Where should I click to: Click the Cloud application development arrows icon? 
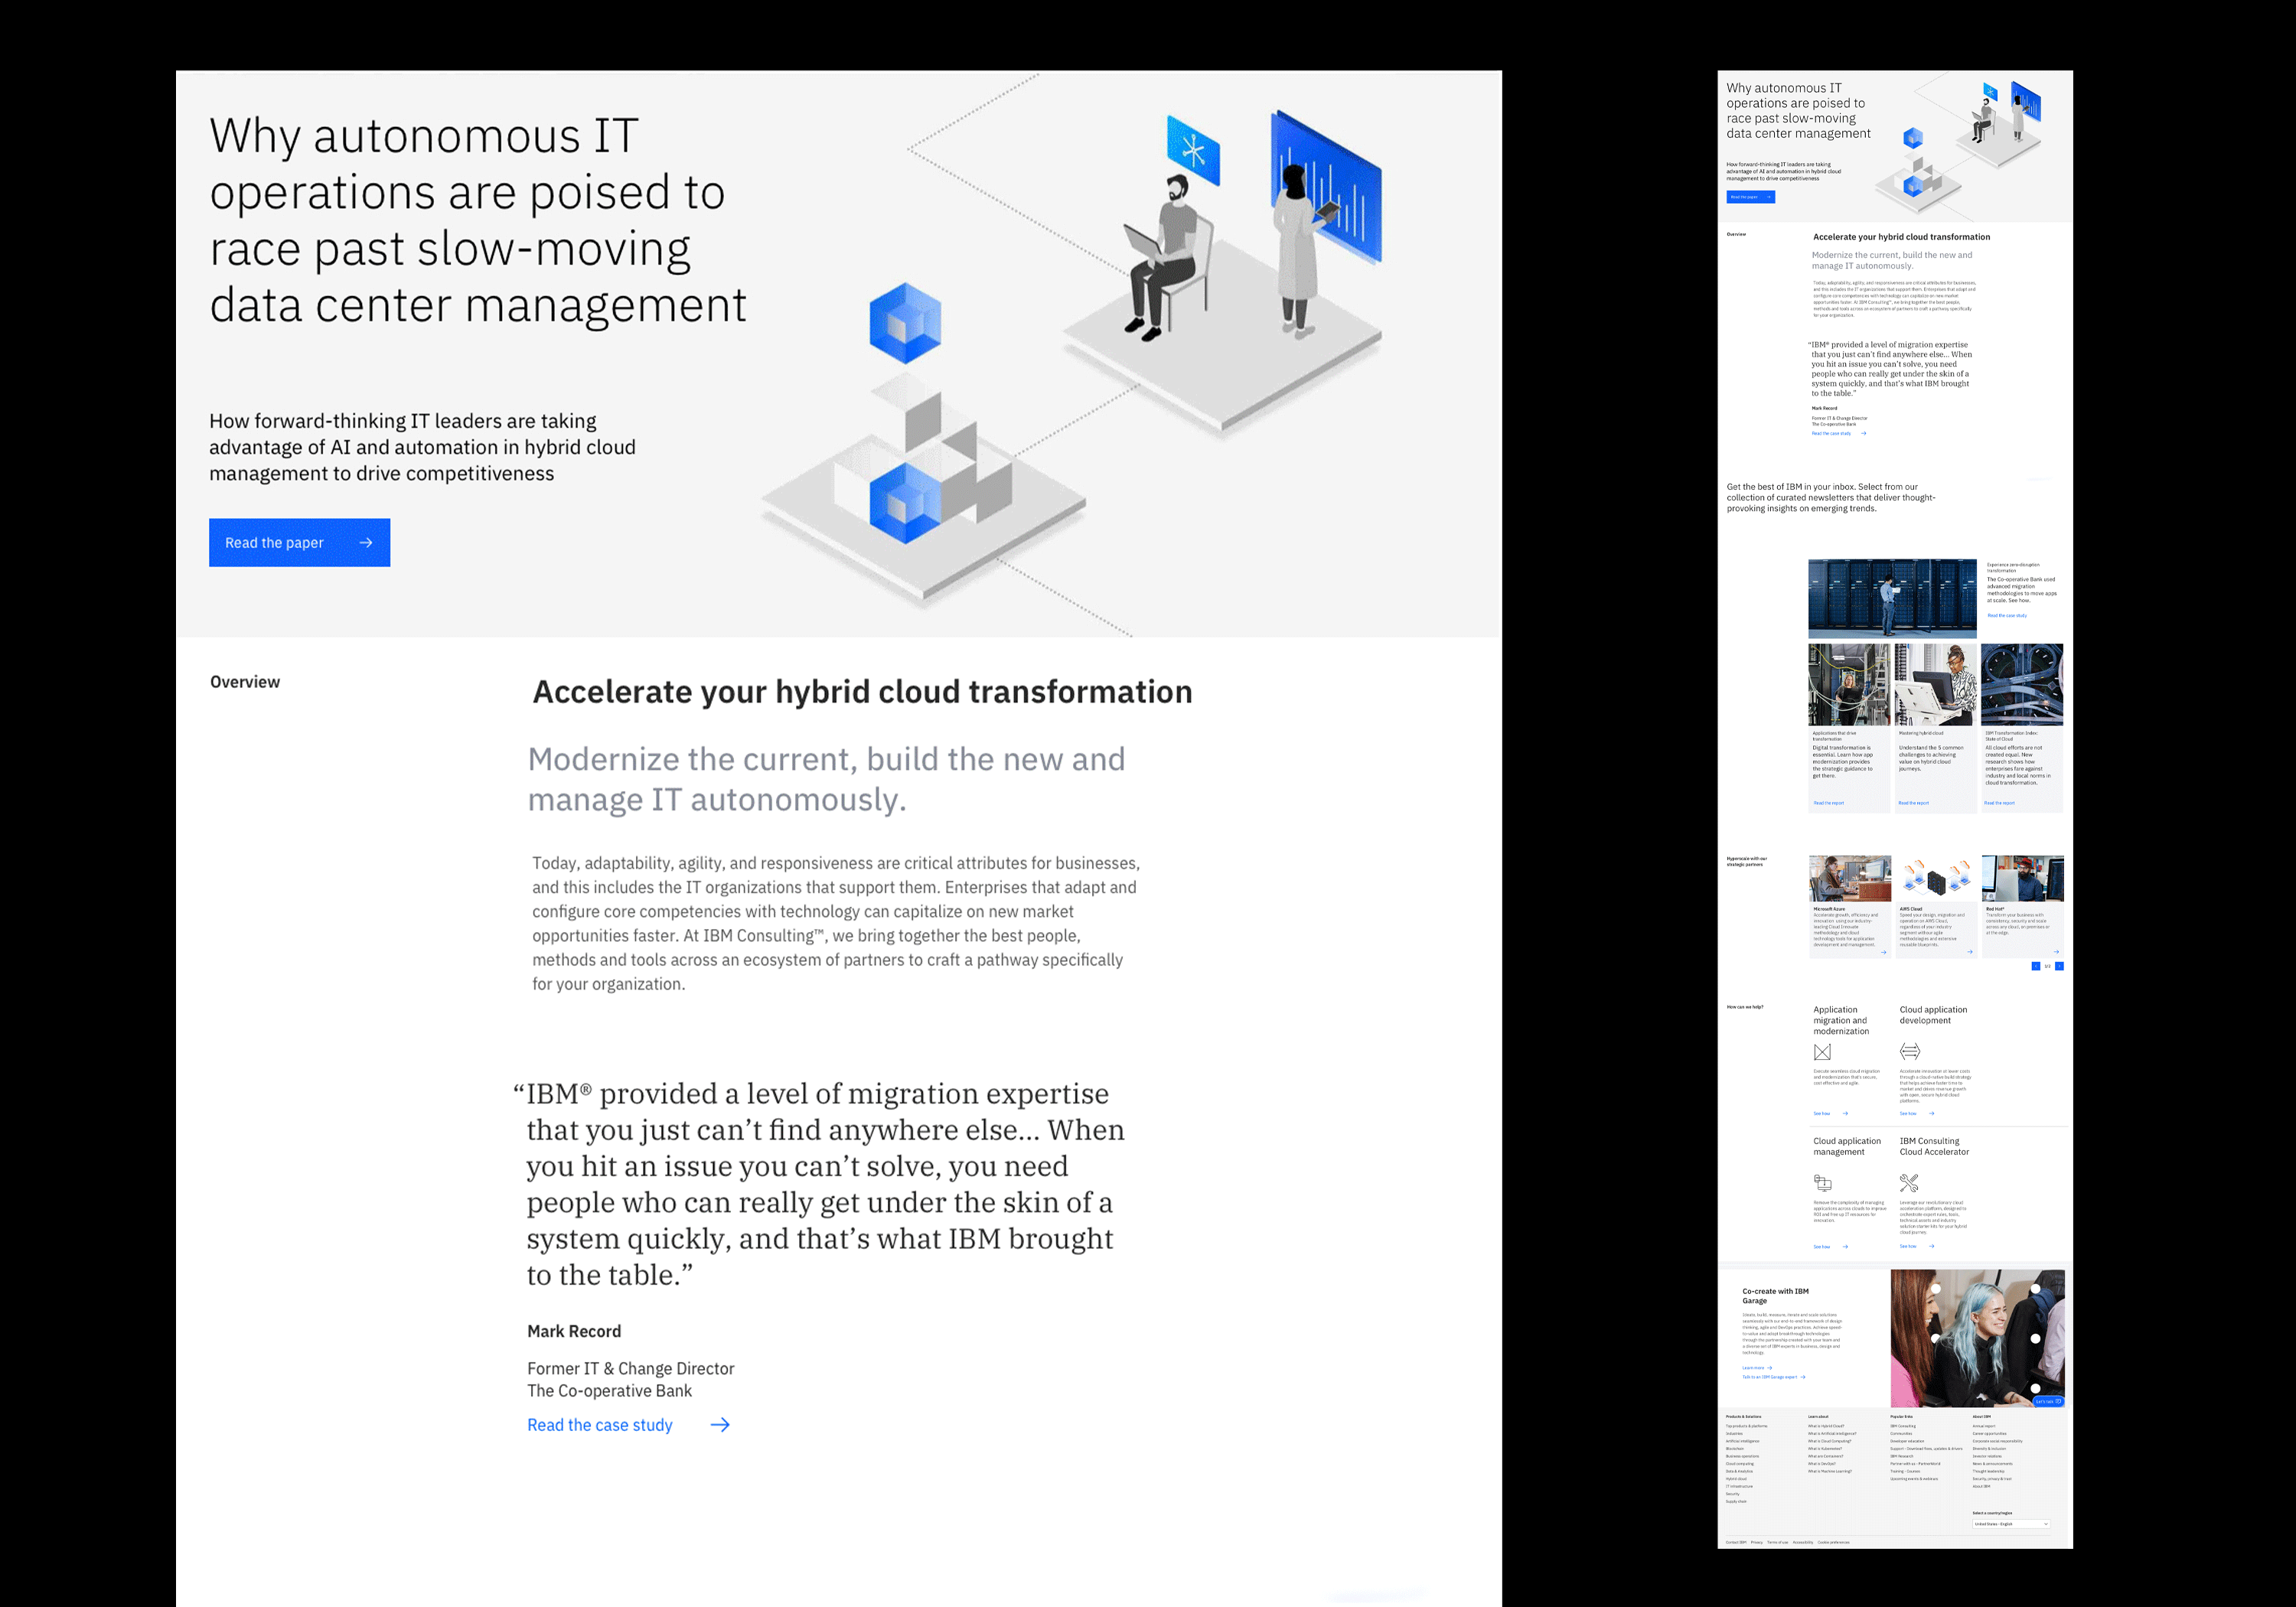pyautogui.click(x=1910, y=1052)
